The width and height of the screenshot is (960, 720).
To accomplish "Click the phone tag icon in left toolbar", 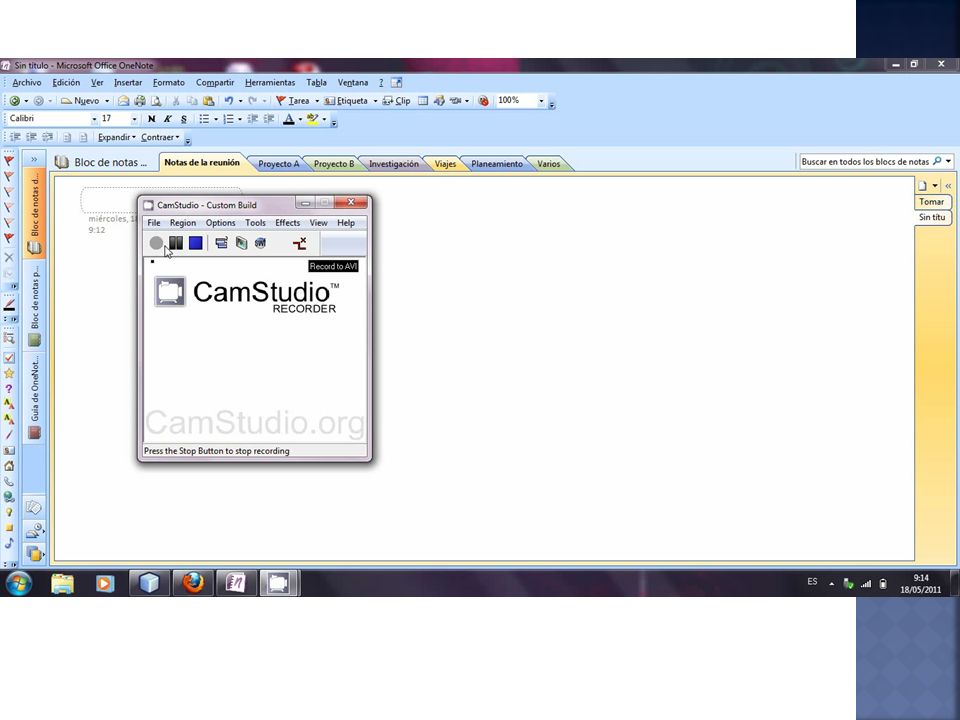I will (x=9, y=481).
